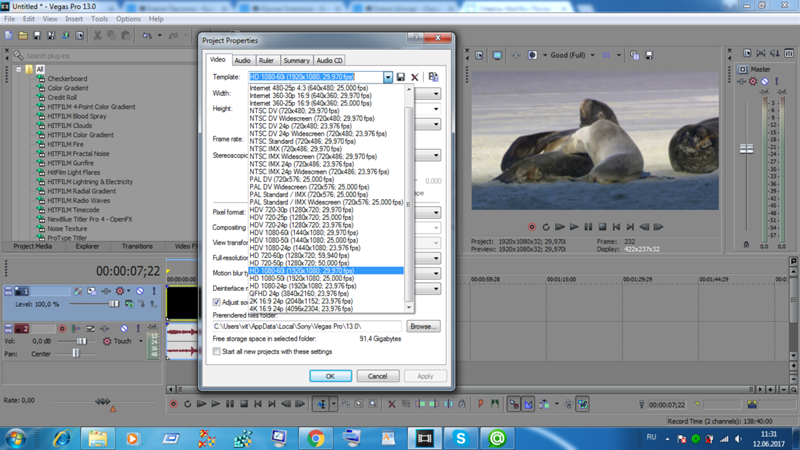Image resolution: width=800 pixels, height=450 pixels.
Task: Toggle Loop Playback in the timeline transport
Action: coord(187,404)
